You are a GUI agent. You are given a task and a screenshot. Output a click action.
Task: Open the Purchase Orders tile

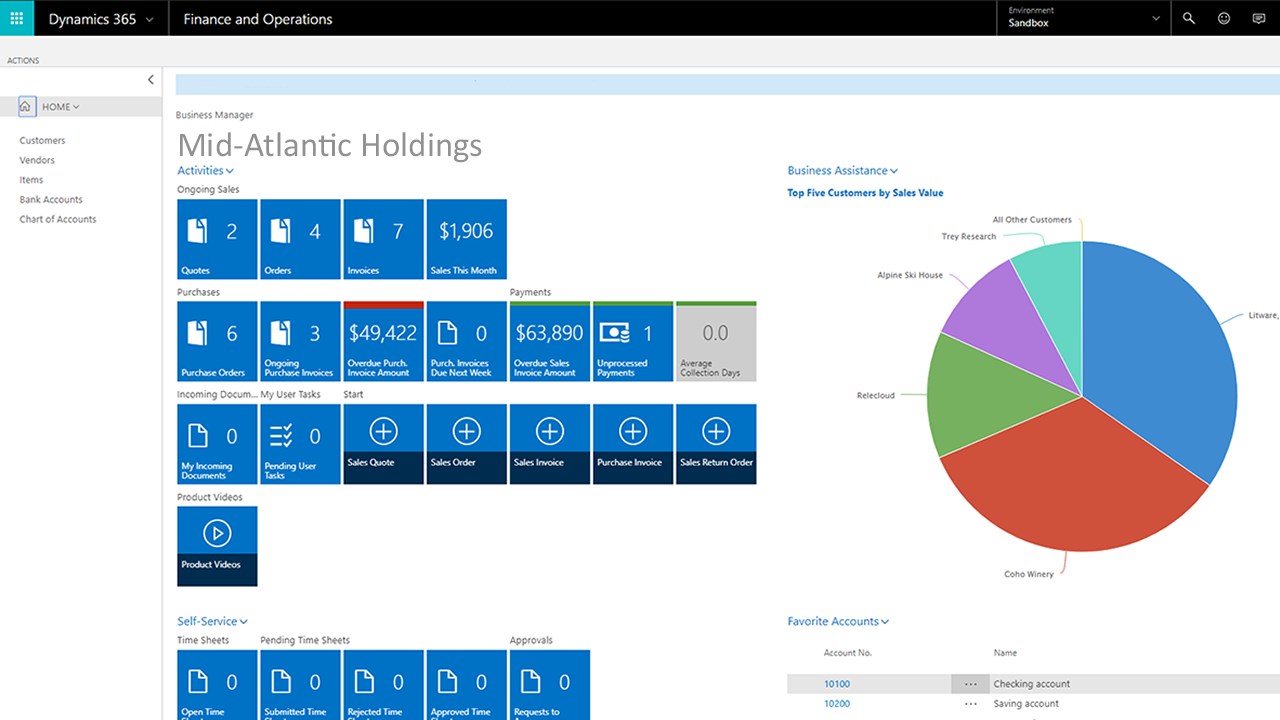(x=217, y=341)
